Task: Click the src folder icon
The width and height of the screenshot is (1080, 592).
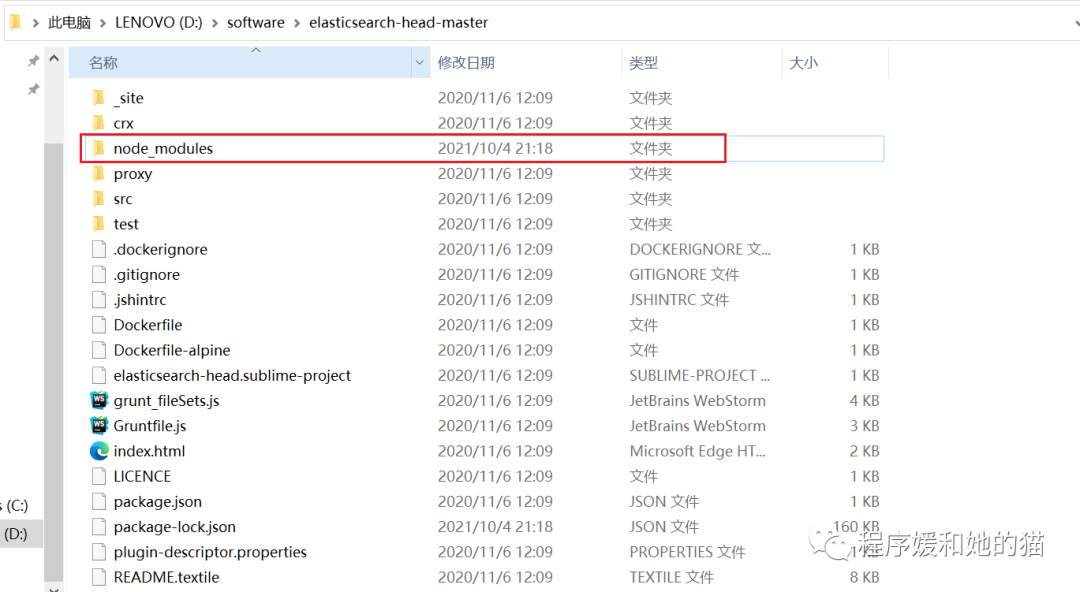Action: pyautogui.click(x=99, y=199)
